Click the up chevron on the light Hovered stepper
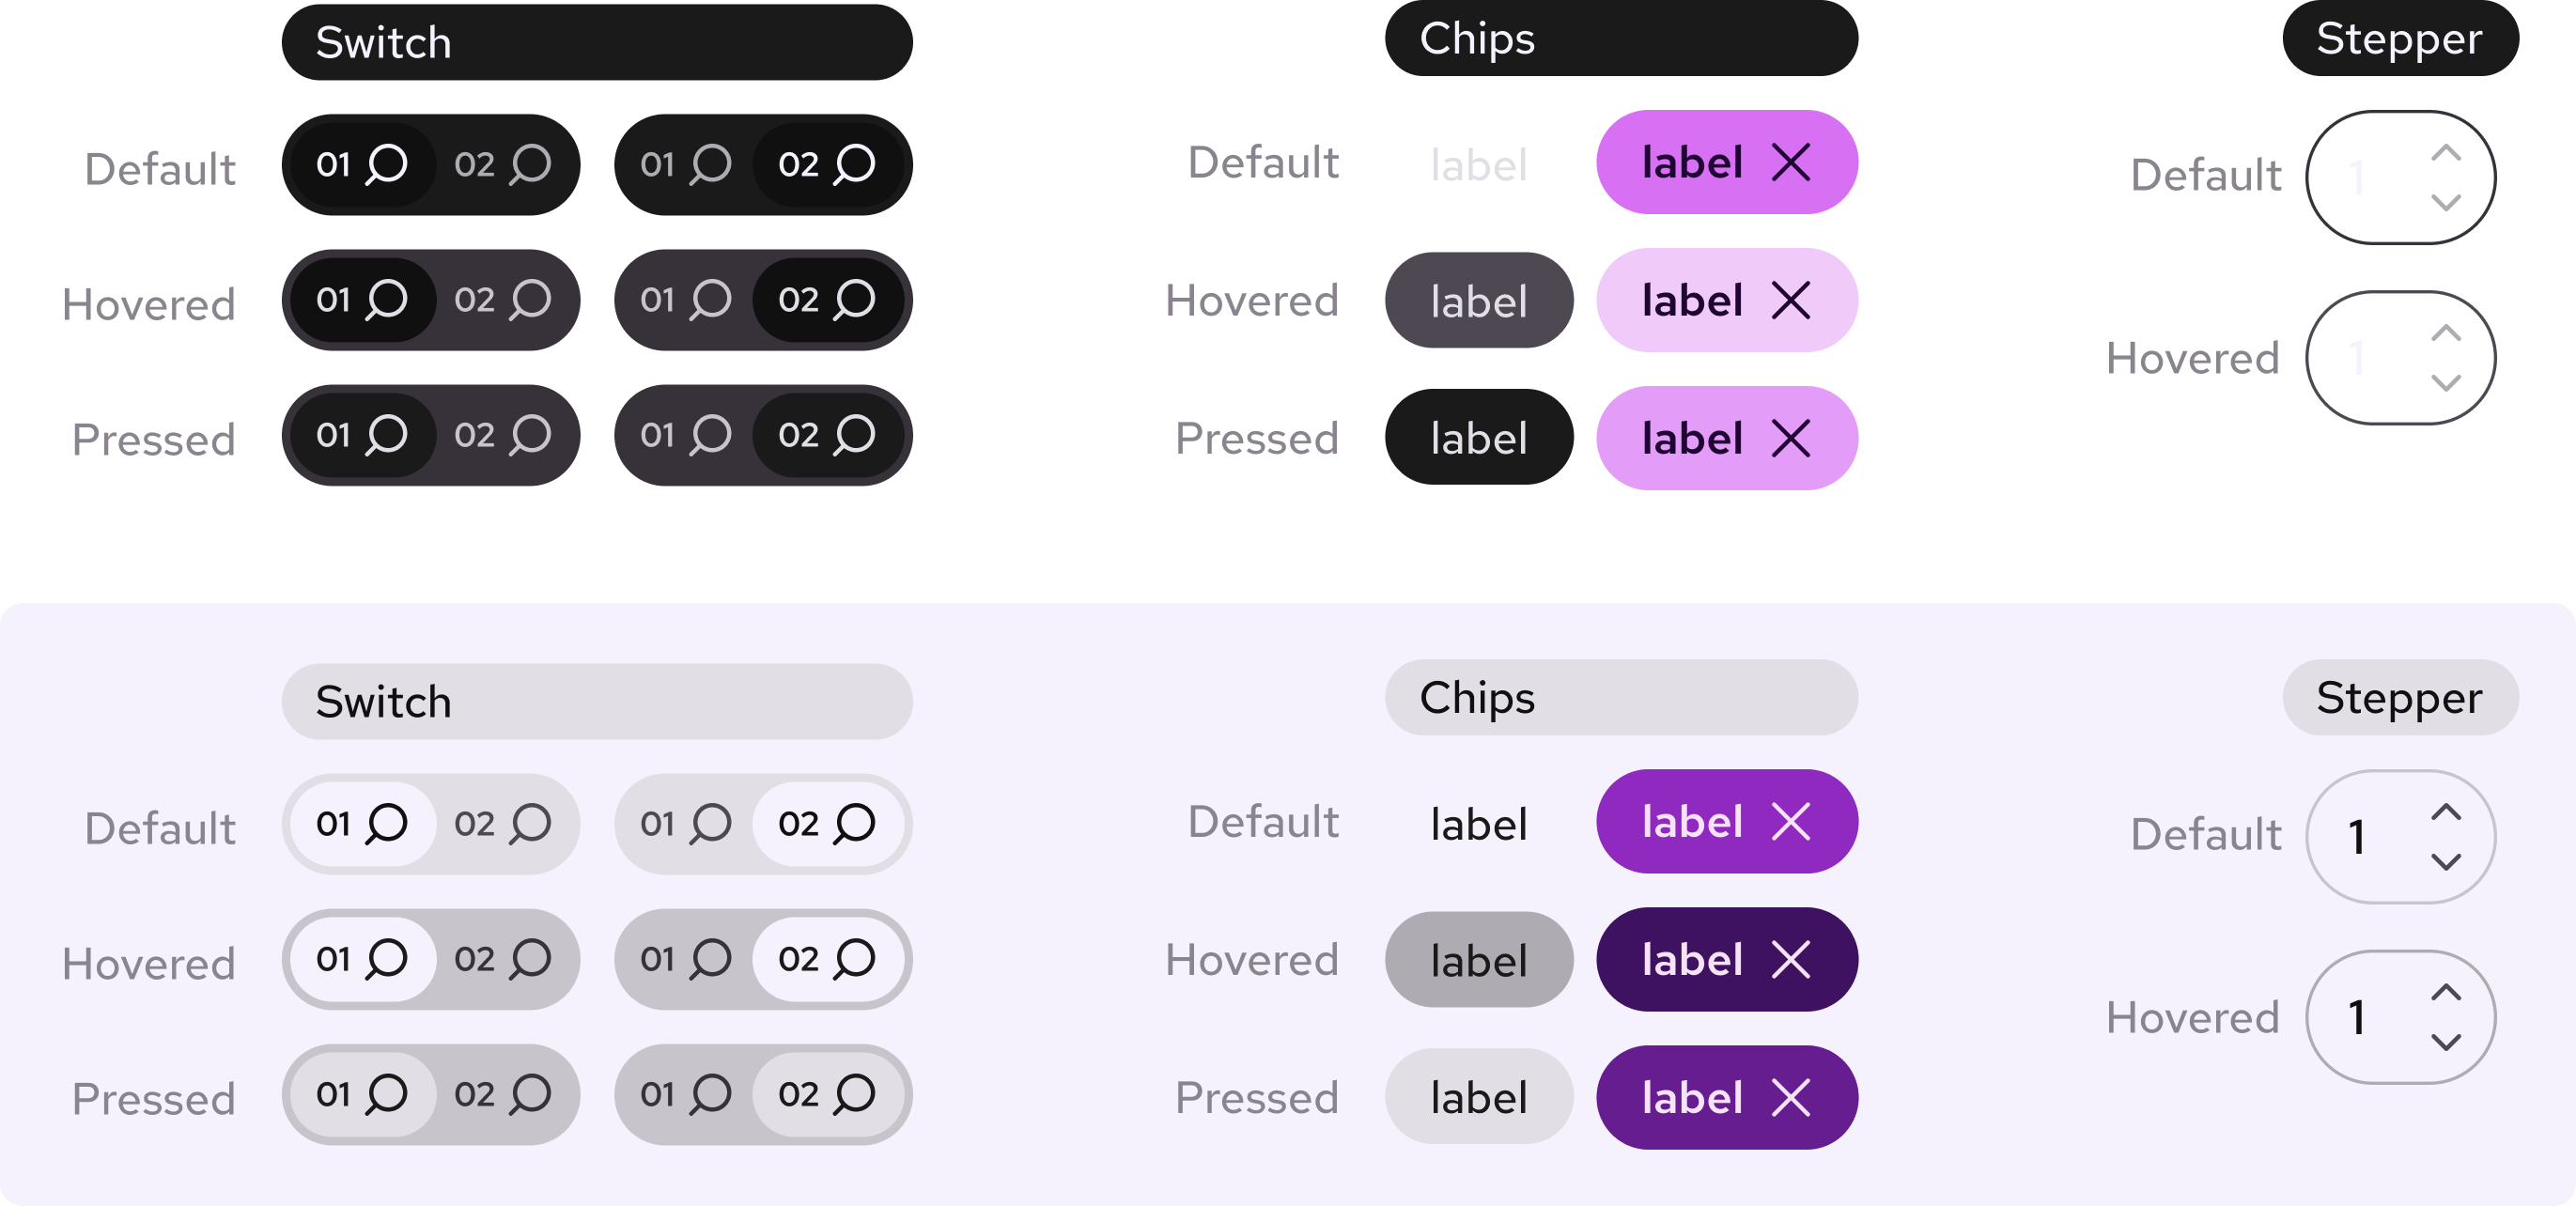The image size is (2576, 1206). pos(2447,992)
